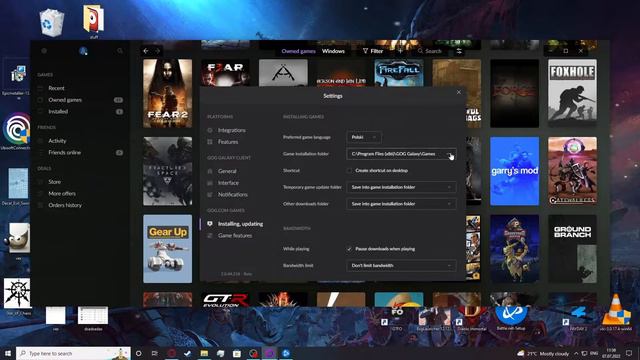Image resolution: width=640 pixels, height=360 pixels.
Task: Select Installing, updating settings section
Action: (x=240, y=224)
